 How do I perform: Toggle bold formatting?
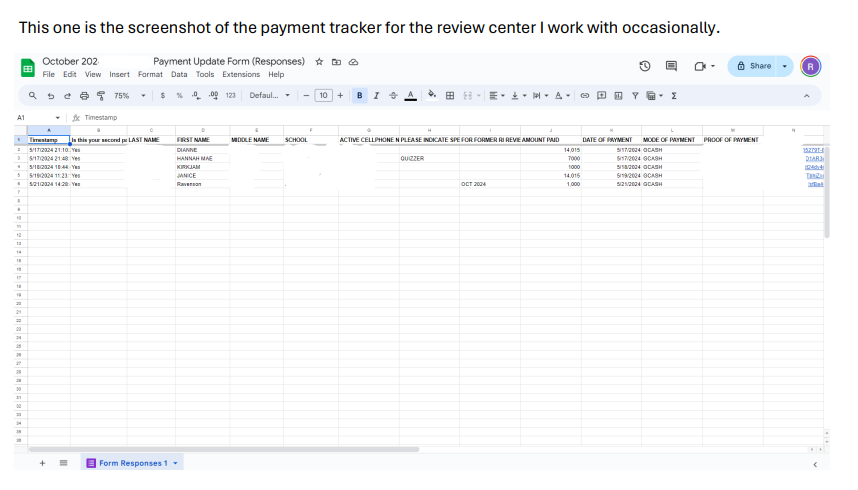click(360, 96)
